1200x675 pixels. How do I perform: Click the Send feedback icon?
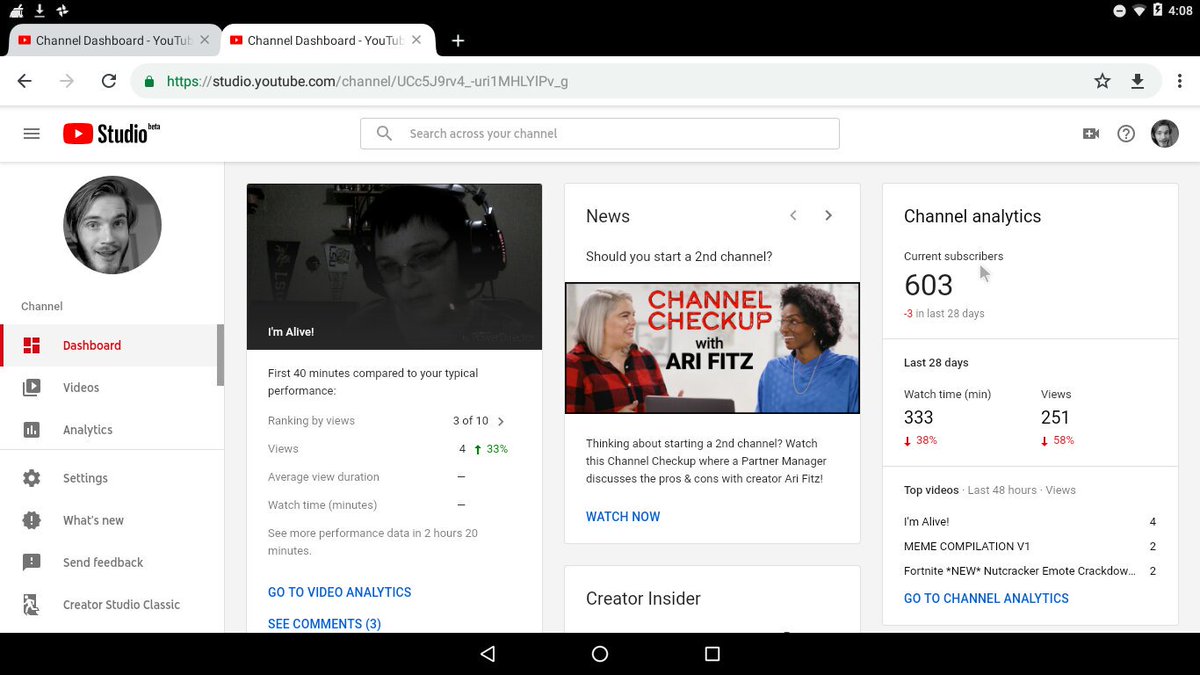pos(32,562)
